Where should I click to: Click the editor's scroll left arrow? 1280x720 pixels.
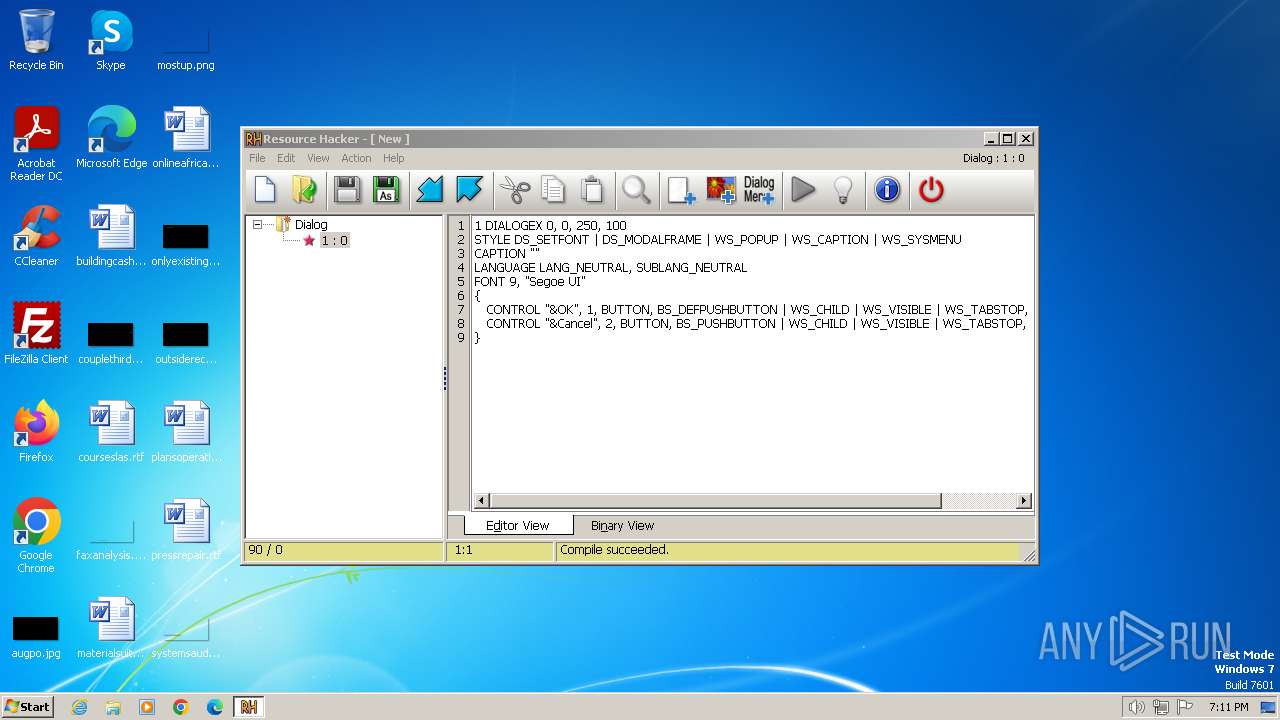coord(482,500)
